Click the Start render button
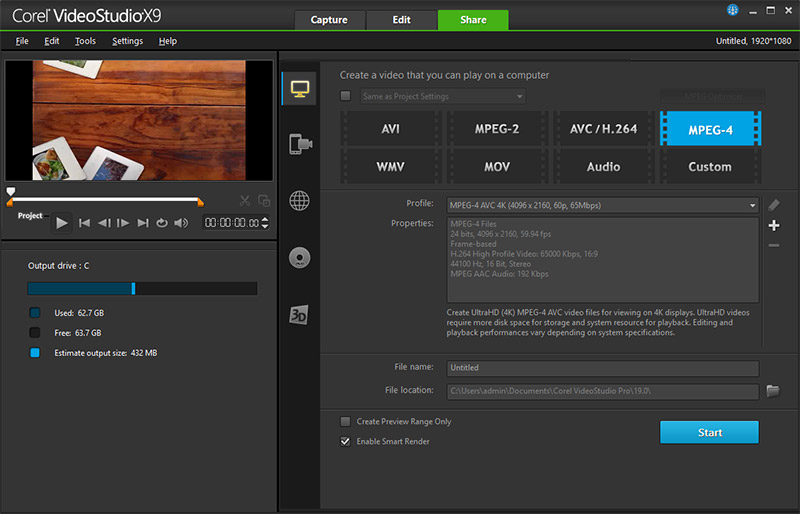Image resolution: width=800 pixels, height=514 pixels. coord(709,432)
